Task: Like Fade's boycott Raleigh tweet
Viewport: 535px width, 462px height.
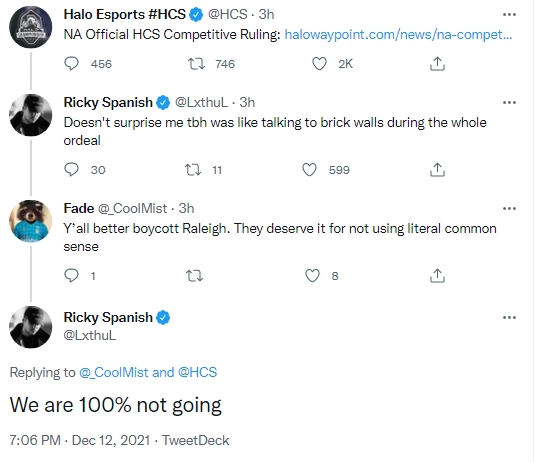Action: [x=312, y=275]
